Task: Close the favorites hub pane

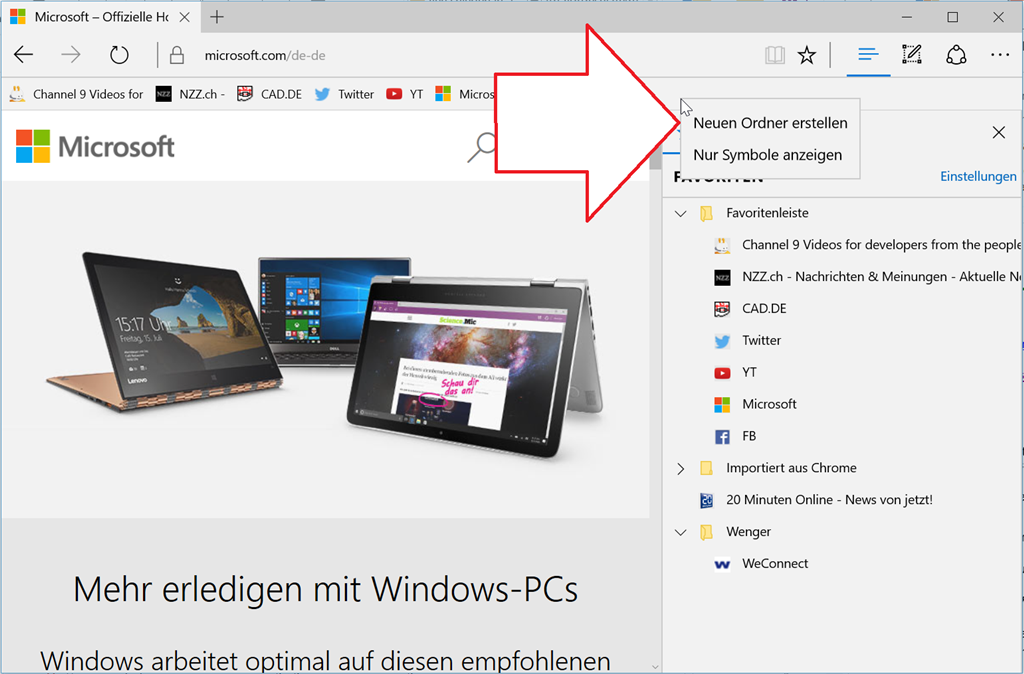Action: 999,133
